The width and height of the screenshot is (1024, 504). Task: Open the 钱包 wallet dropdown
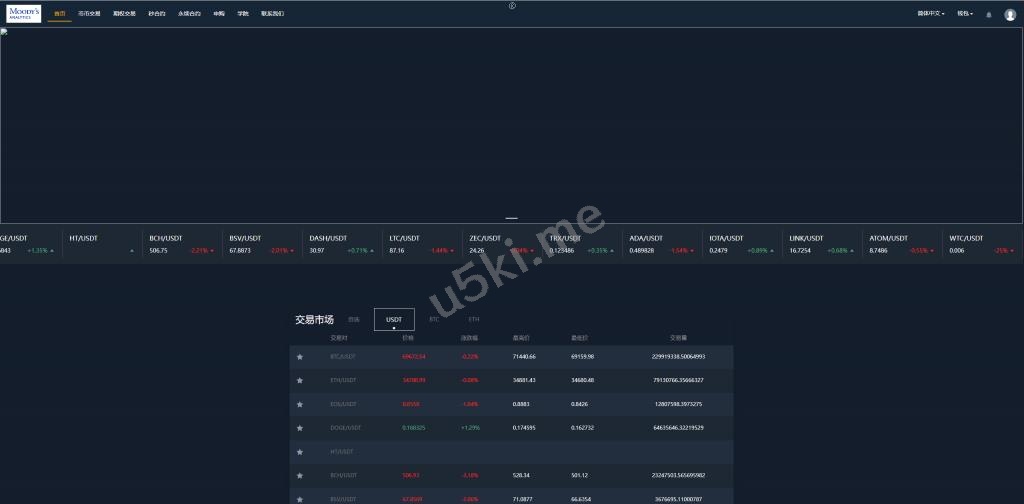point(965,14)
